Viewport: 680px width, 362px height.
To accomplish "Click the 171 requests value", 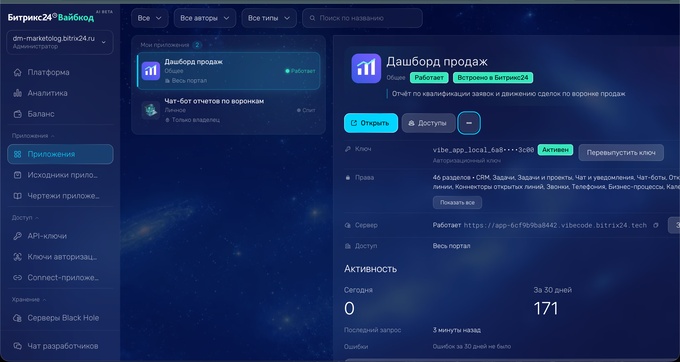I will point(546,309).
